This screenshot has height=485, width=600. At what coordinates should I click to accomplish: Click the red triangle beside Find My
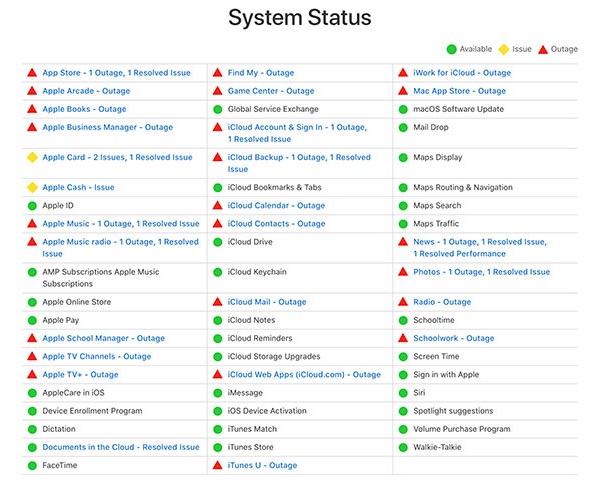[217, 73]
